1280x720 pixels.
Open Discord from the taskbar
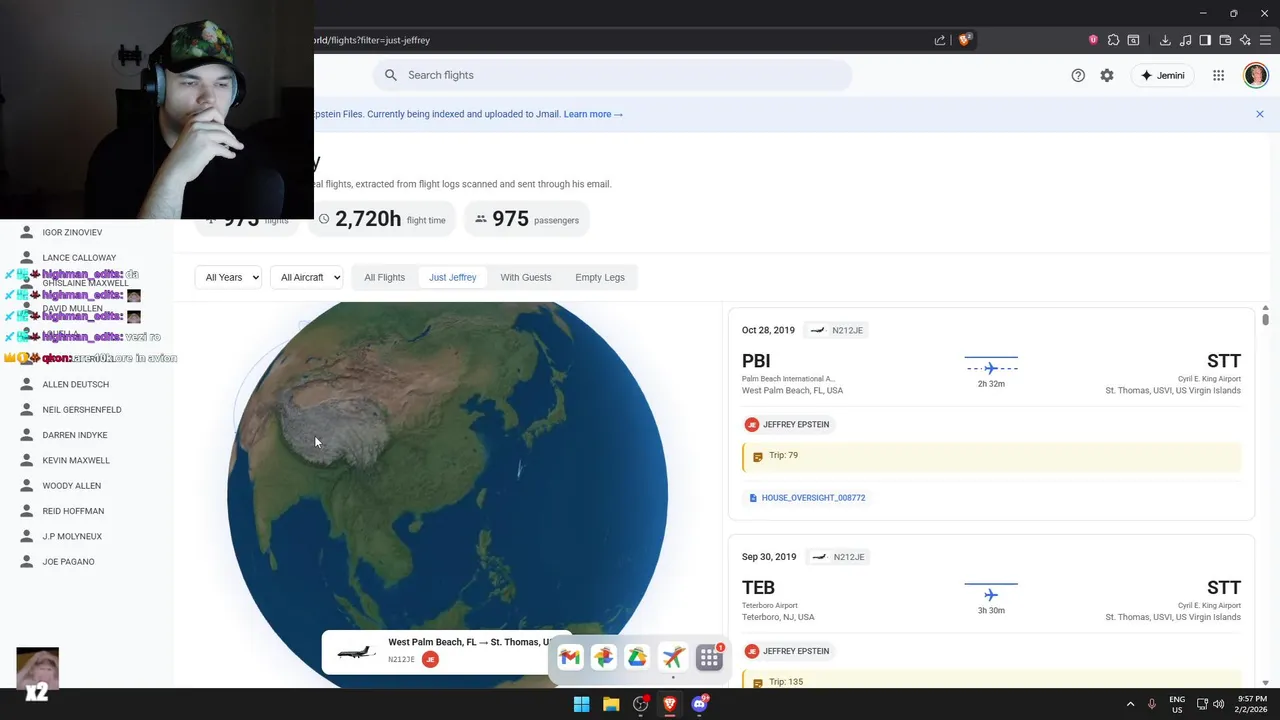tap(700, 704)
